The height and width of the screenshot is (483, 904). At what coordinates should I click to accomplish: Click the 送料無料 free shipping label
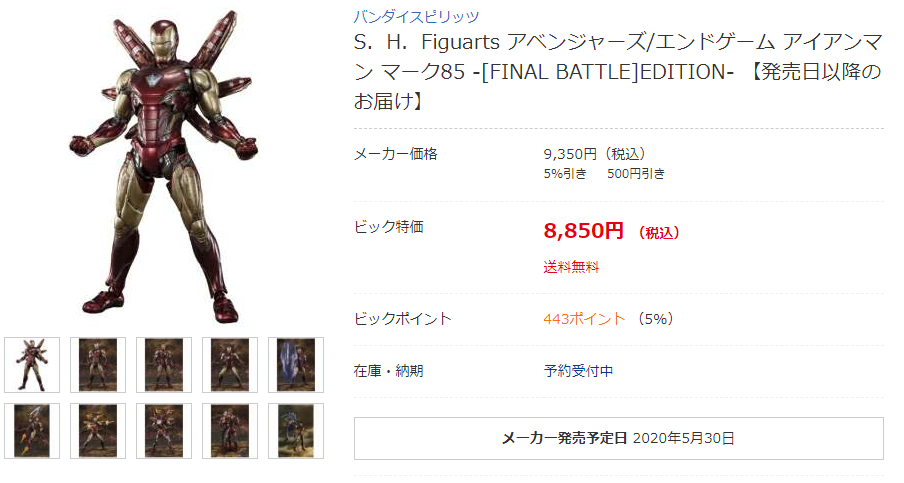tap(571, 267)
